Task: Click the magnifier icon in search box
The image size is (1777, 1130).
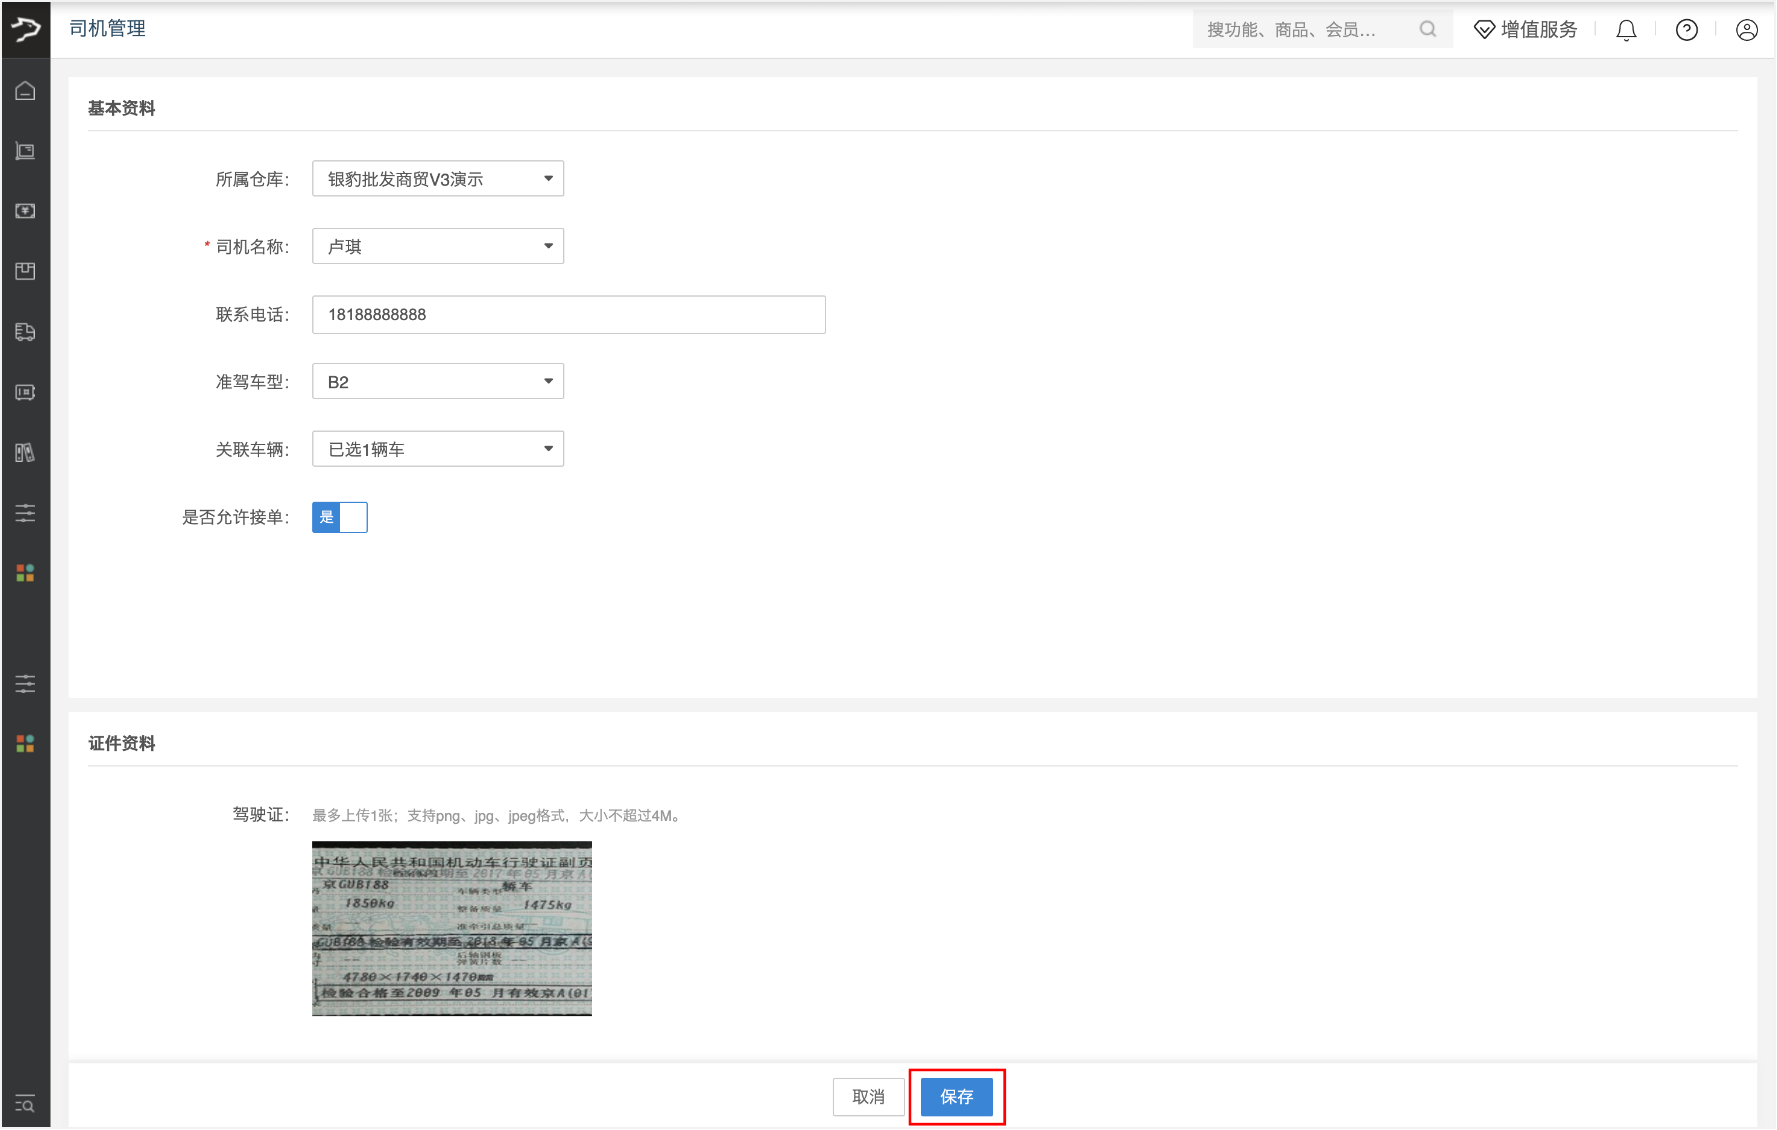Action: pos(1427,30)
